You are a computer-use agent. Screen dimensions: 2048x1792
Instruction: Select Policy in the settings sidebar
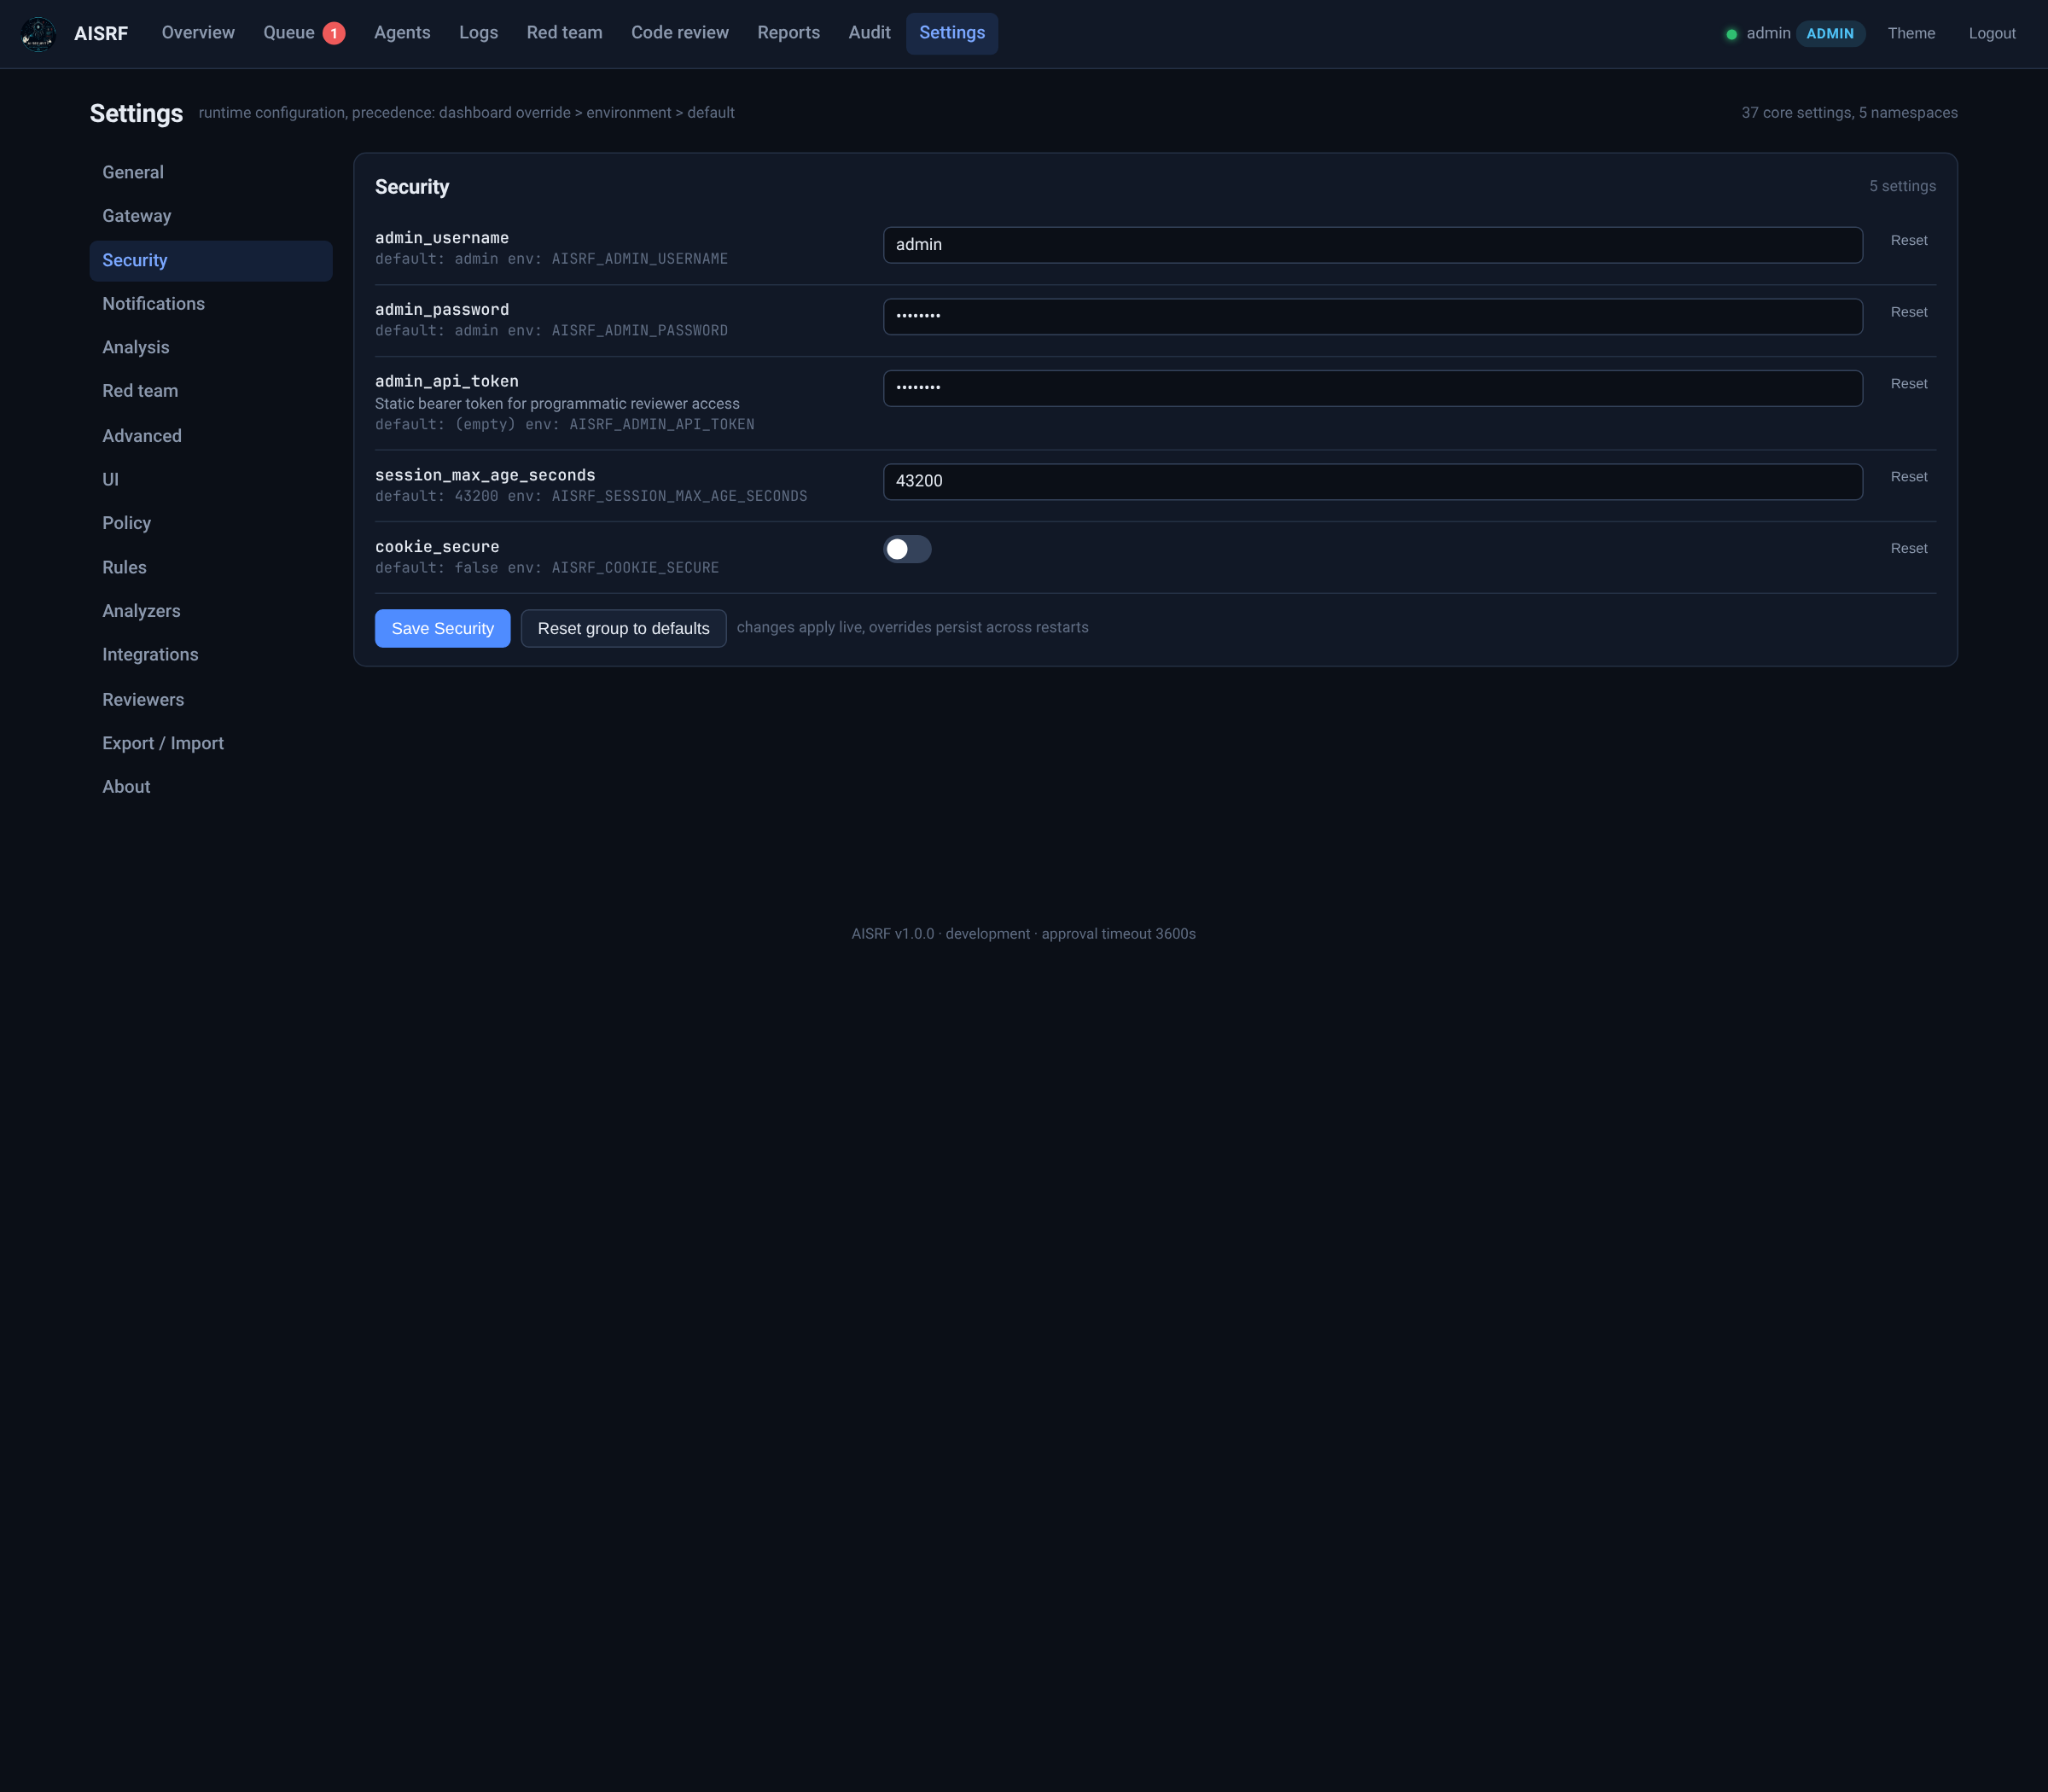211,524
